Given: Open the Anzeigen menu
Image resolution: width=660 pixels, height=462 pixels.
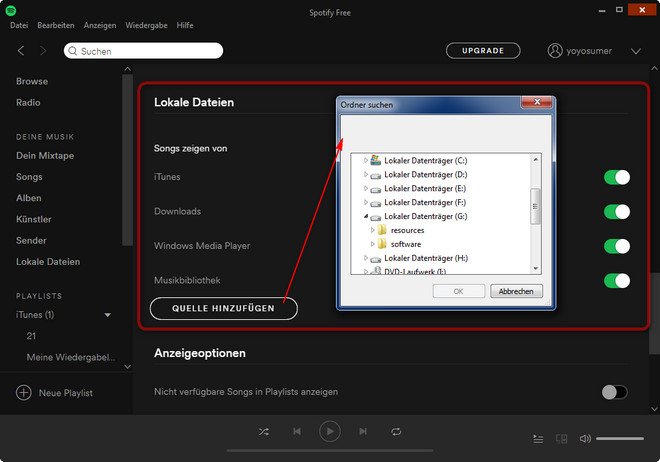Looking at the screenshot, I should (100, 25).
